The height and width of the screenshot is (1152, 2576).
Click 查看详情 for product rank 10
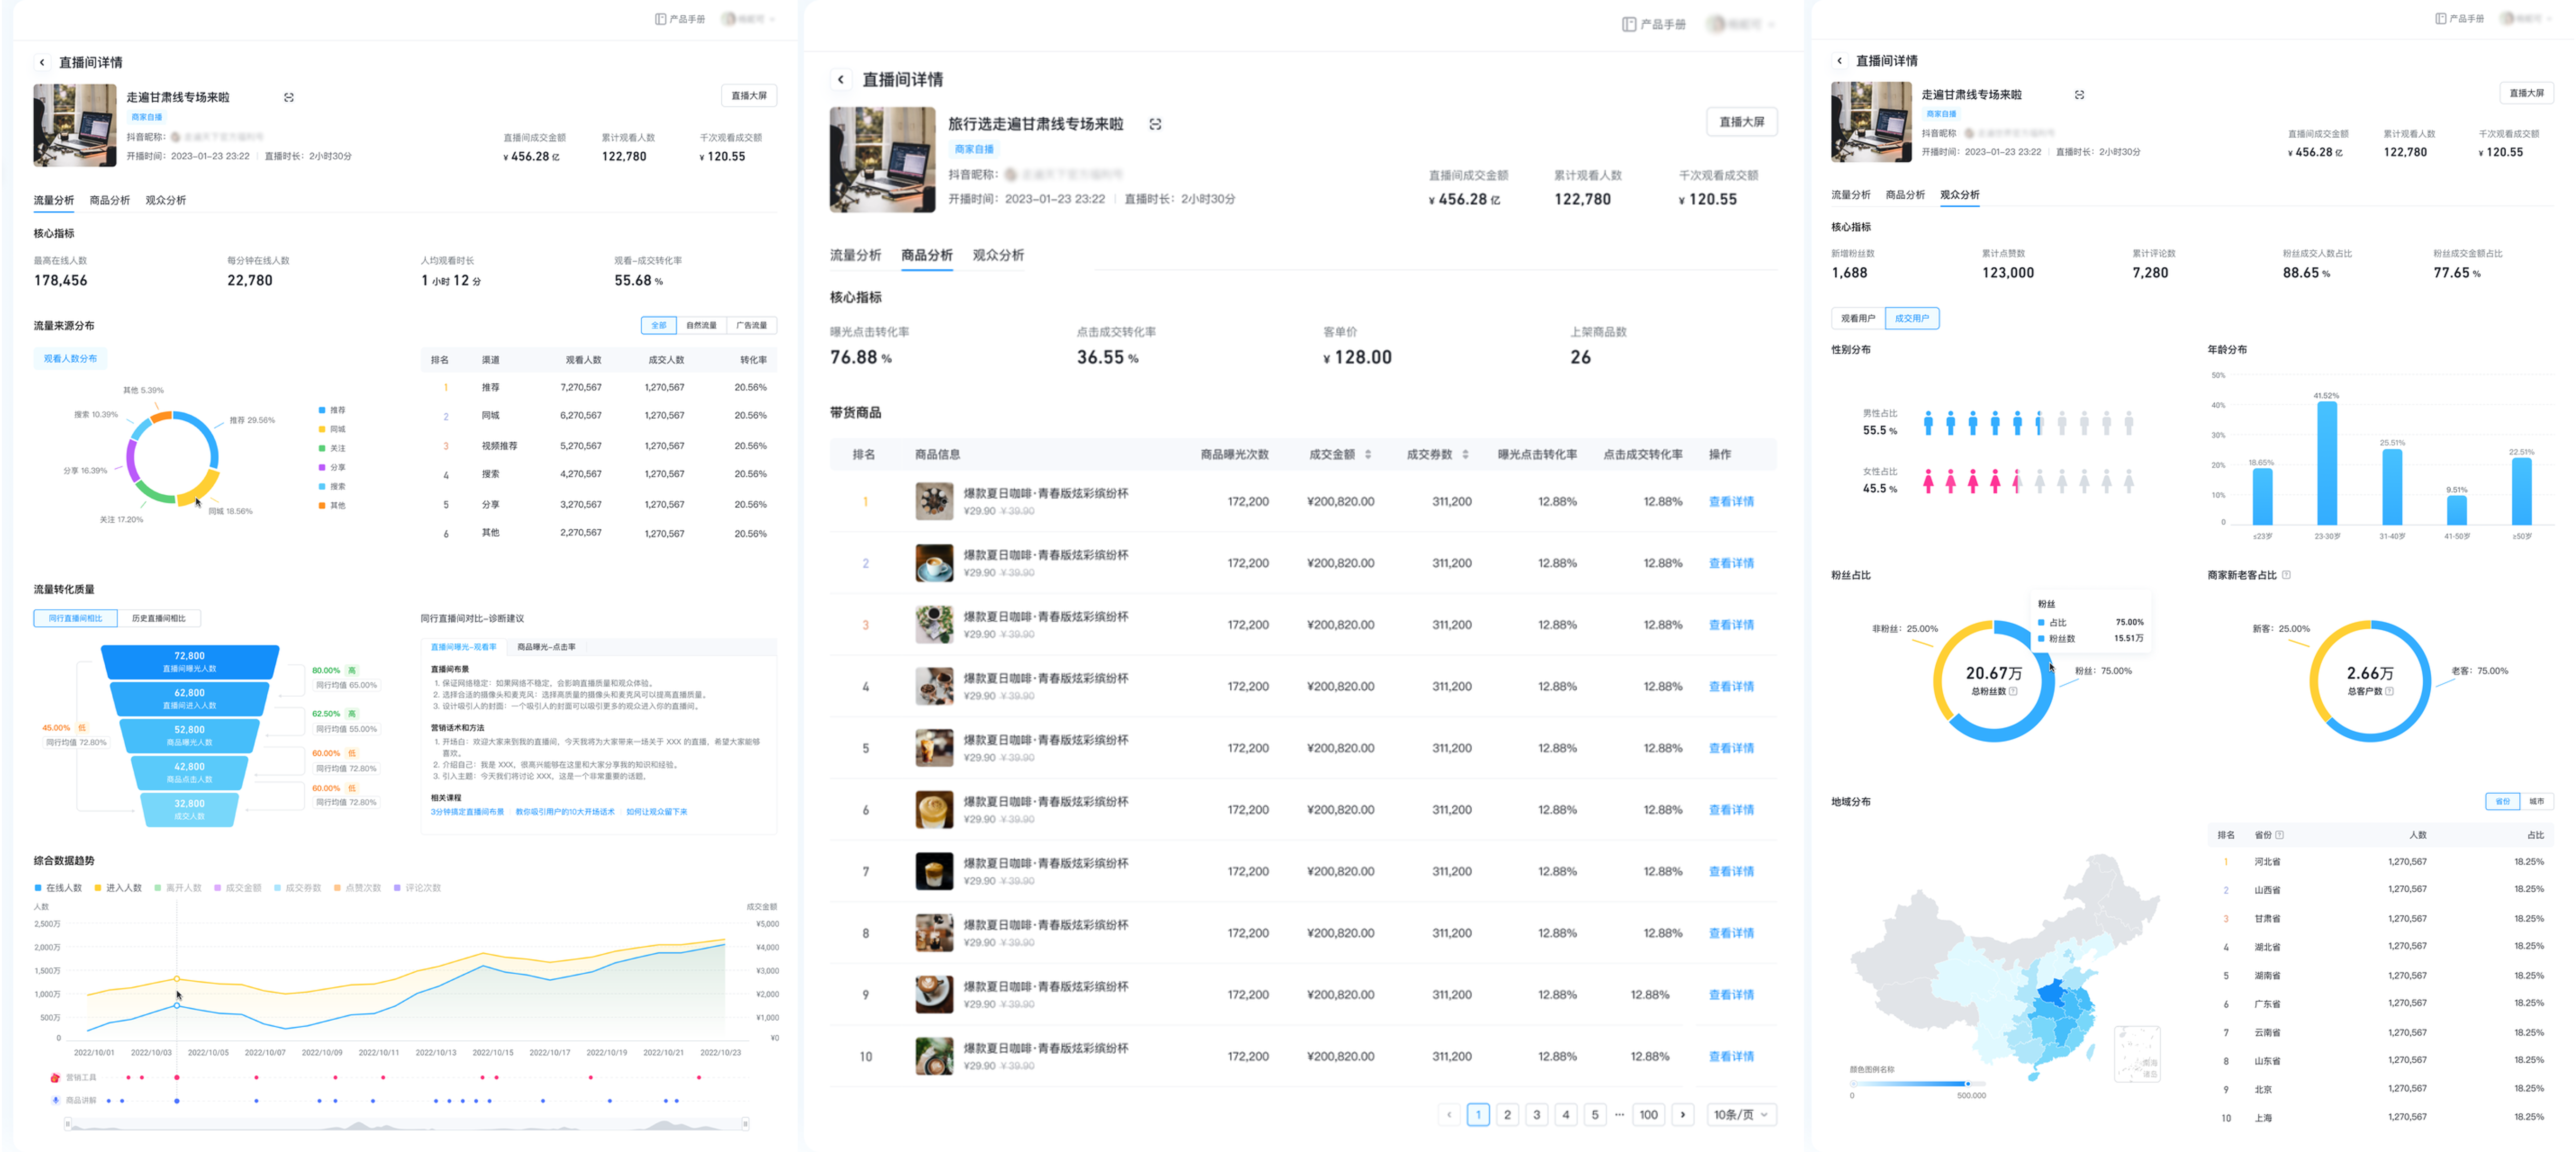1731,1057
